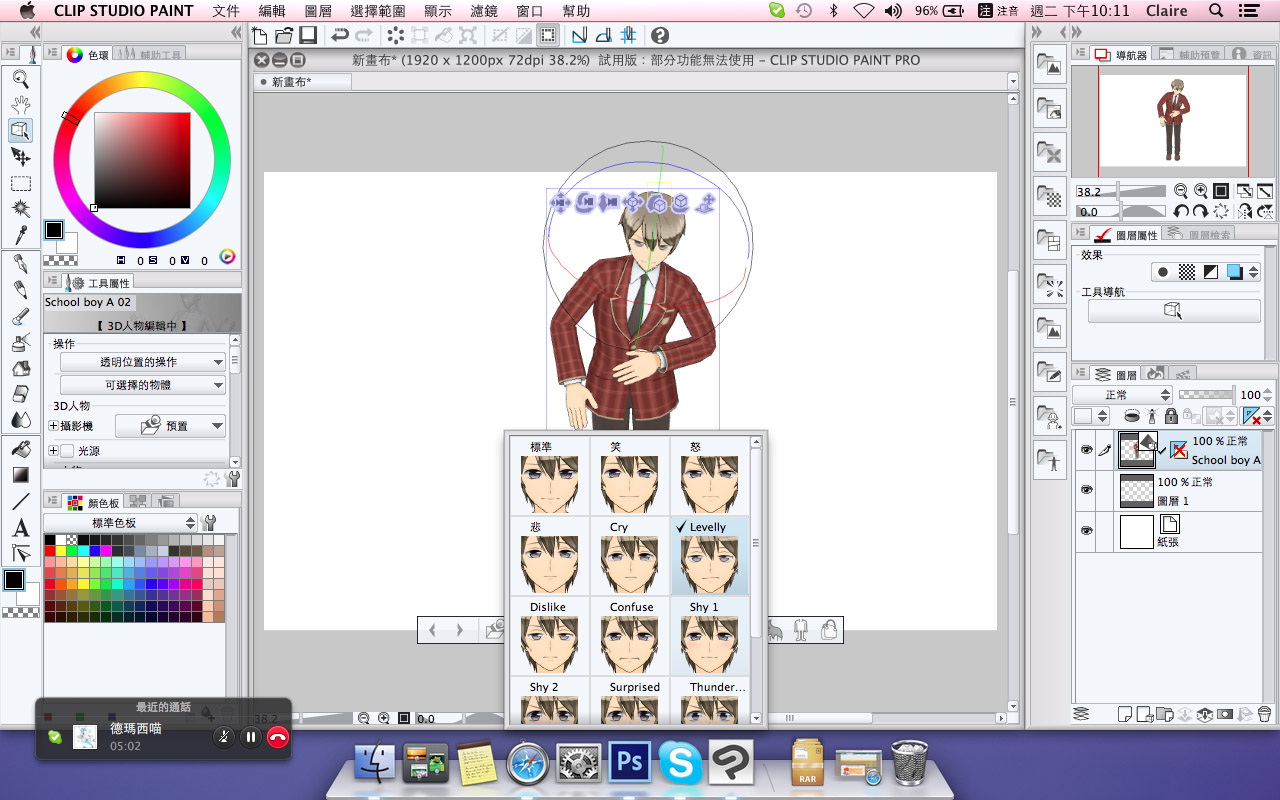This screenshot has height=800, width=1280.
Task: Select the camera pan icon above the 3D model
Action: (561, 201)
